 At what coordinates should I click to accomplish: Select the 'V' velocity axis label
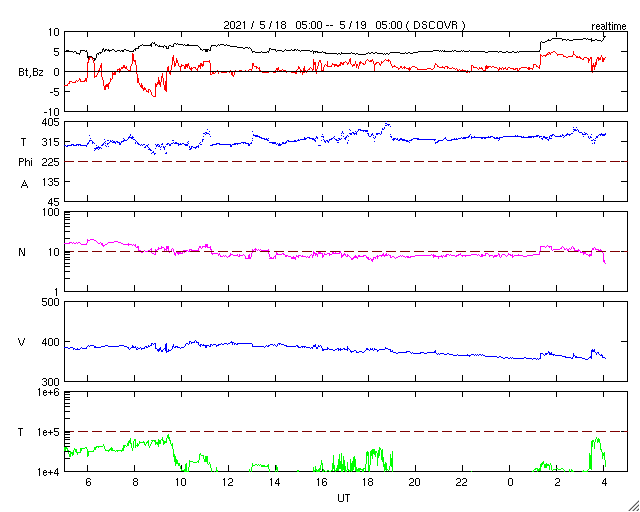coord(22,342)
